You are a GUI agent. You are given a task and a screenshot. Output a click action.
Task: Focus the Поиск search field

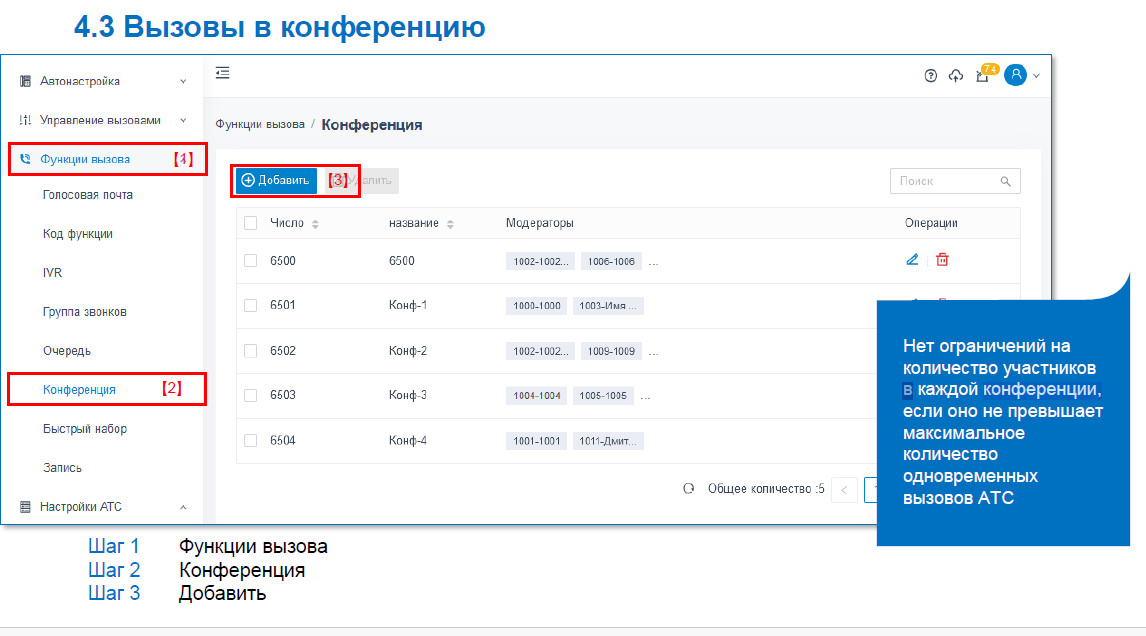tap(955, 181)
